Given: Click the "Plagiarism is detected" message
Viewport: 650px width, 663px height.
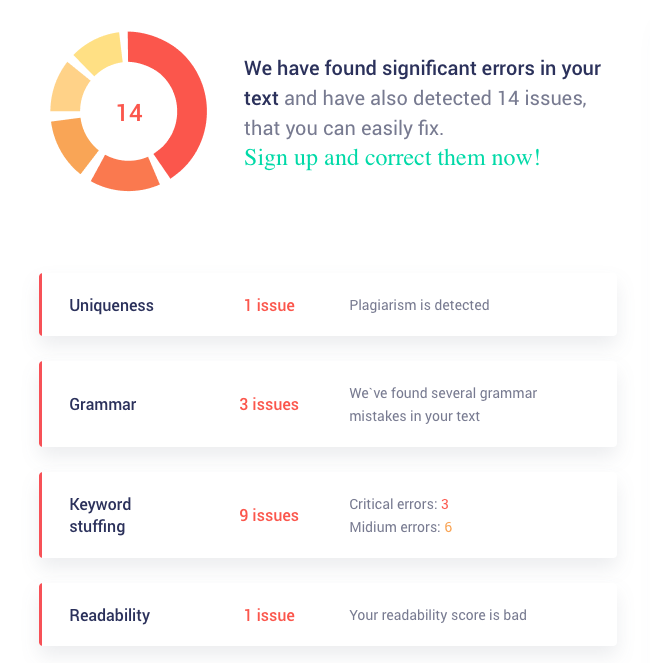Looking at the screenshot, I should point(419,305).
